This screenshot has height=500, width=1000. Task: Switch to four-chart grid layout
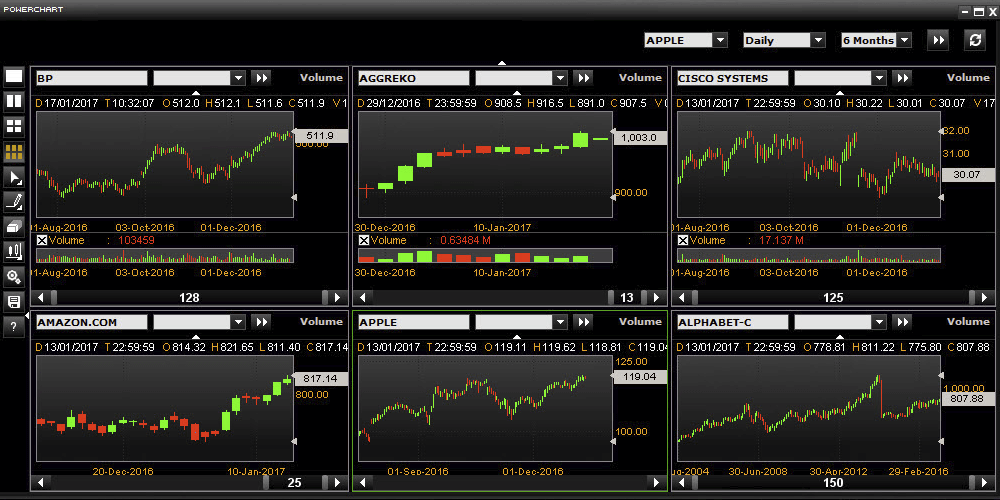pos(14,126)
